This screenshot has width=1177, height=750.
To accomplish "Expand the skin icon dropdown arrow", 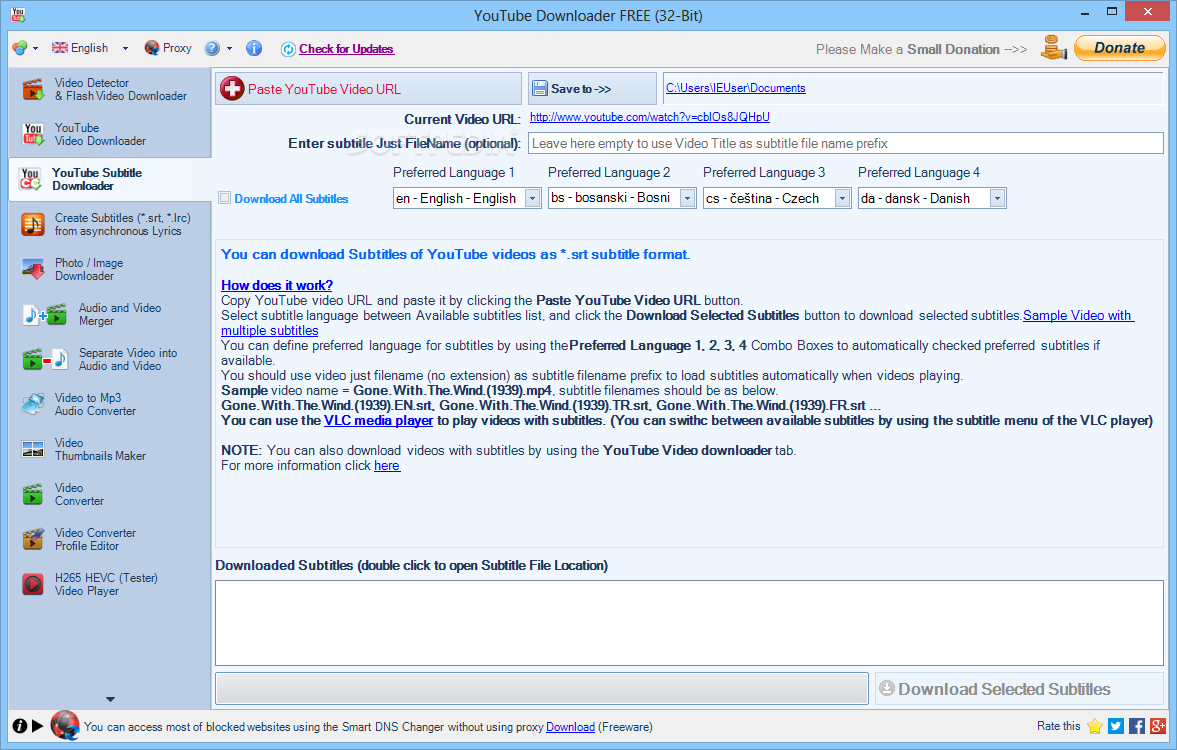I will pyautogui.click(x=35, y=49).
